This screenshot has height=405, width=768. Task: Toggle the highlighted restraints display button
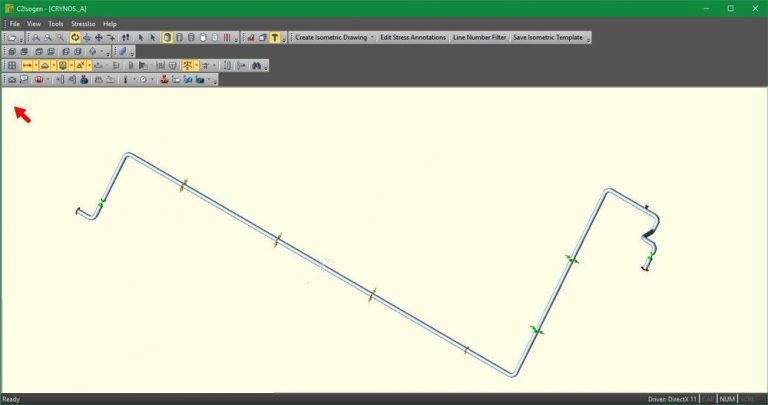click(188, 65)
